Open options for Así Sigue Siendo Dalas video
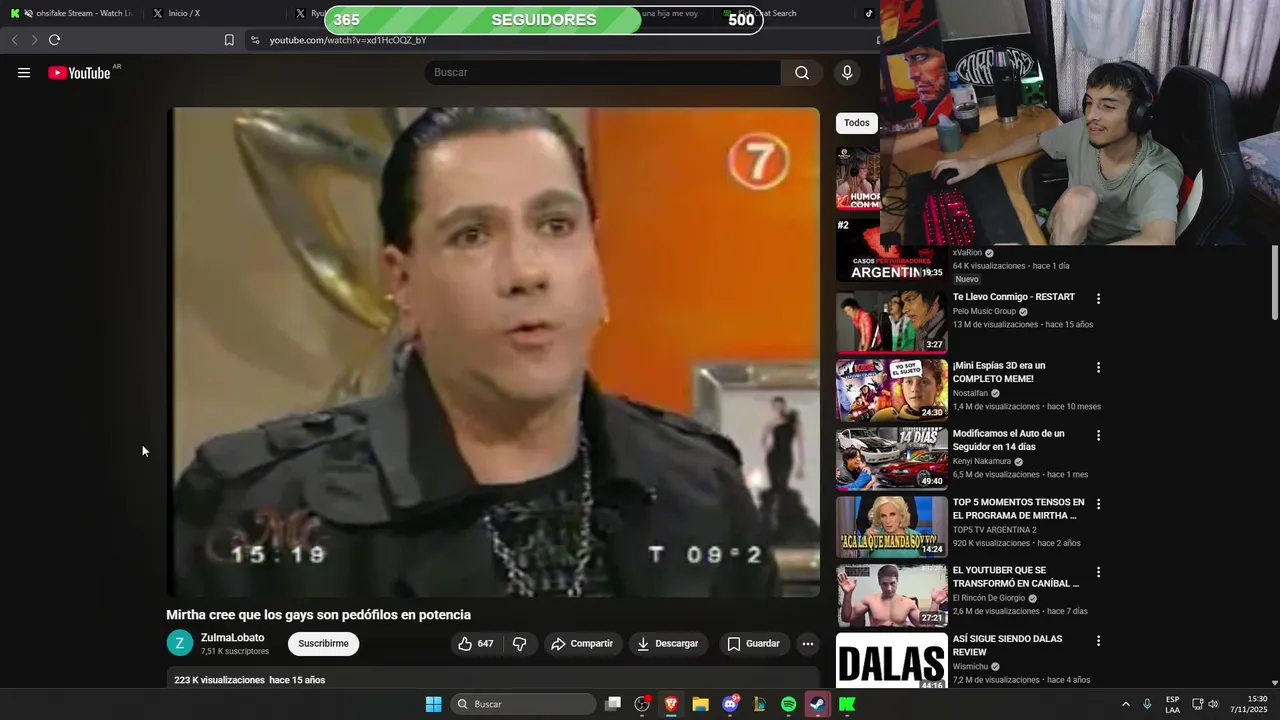The width and height of the screenshot is (1280, 720). [x=1098, y=641]
